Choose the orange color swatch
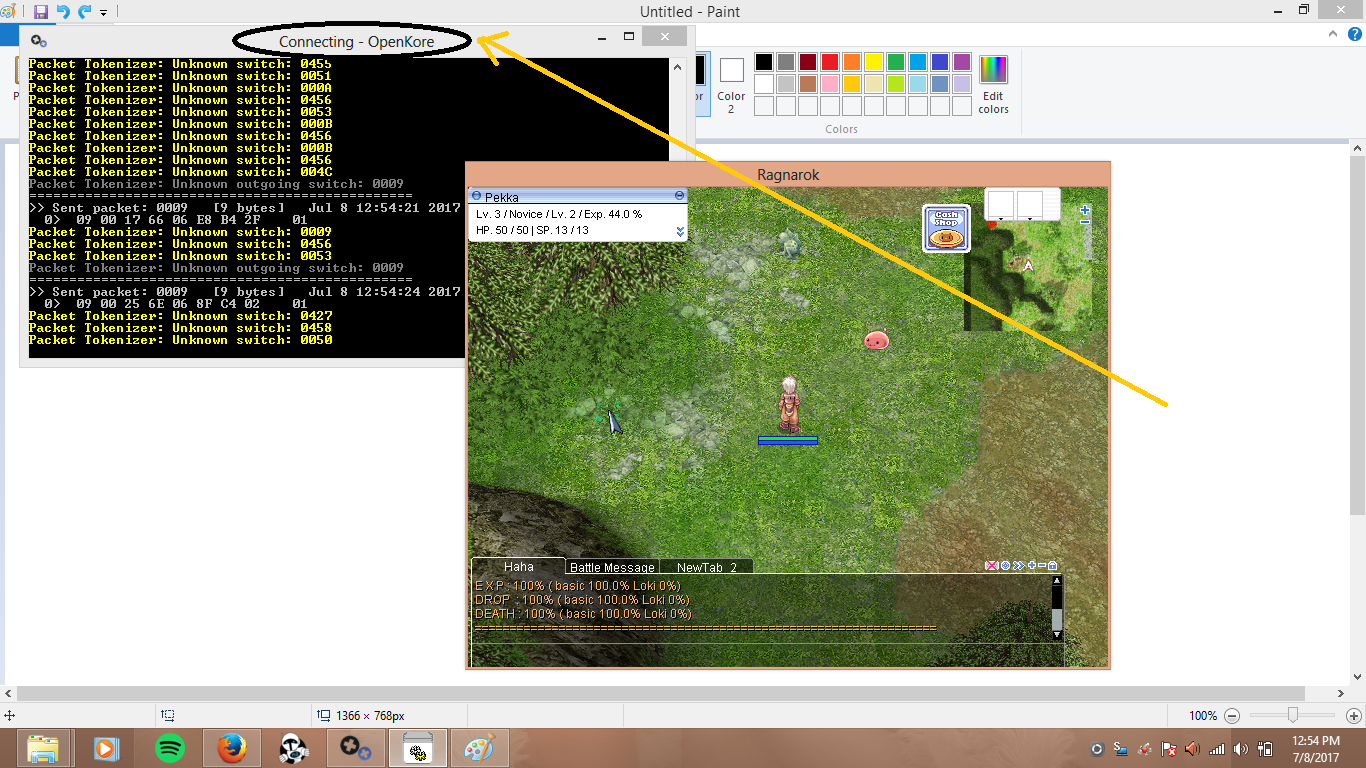Screen dimensions: 1366x768 [x=852, y=62]
